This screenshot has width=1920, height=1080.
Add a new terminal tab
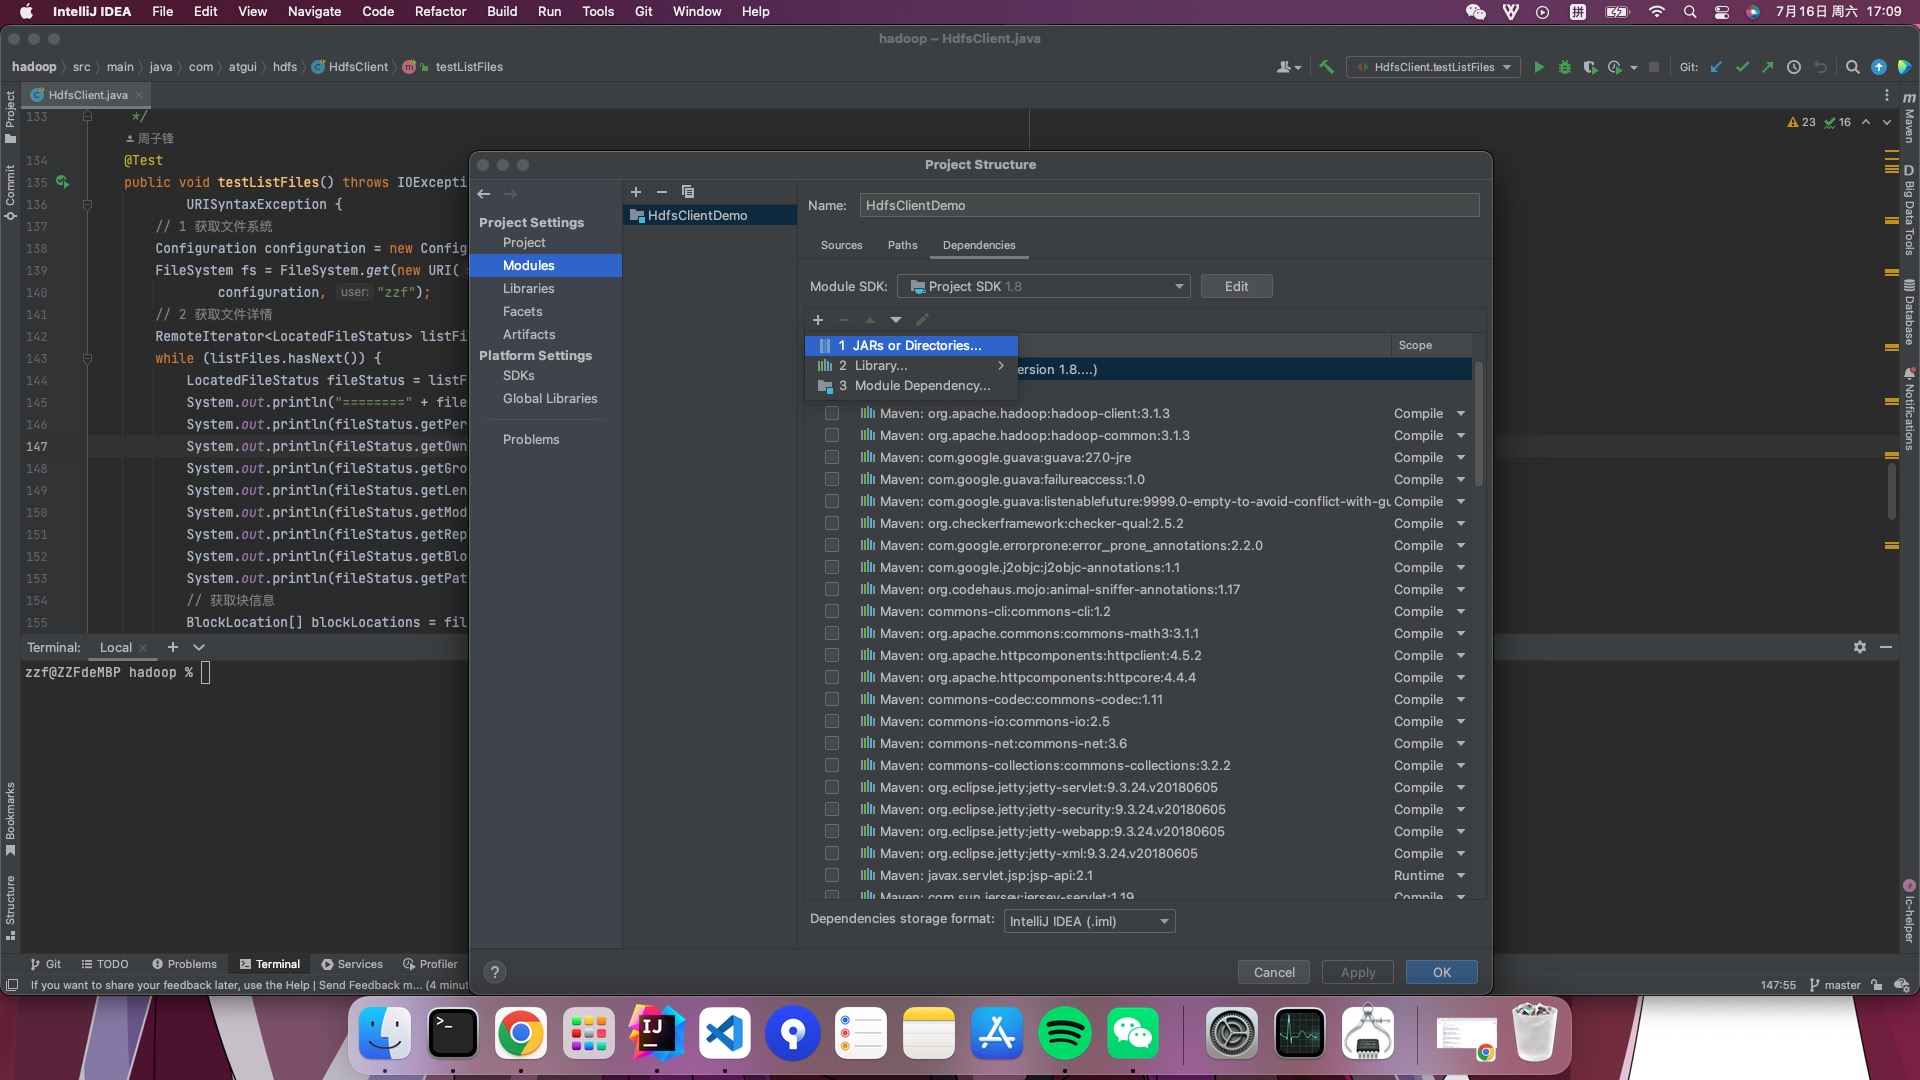173,647
